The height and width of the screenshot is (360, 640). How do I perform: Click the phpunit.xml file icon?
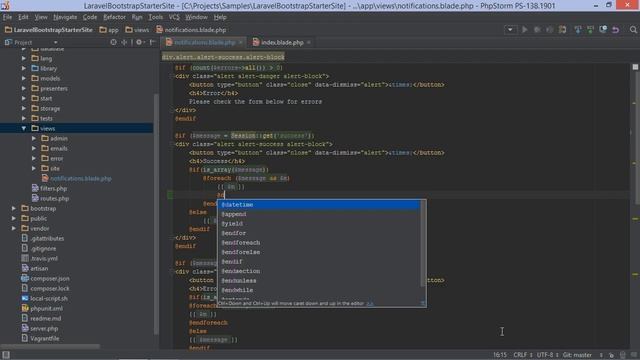[25, 308]
